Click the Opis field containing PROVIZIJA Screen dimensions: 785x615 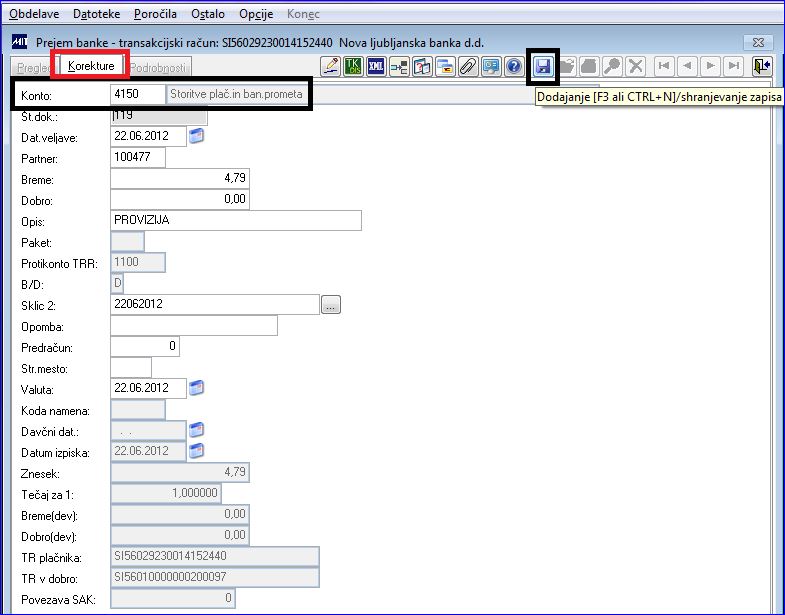coord(236,220)
